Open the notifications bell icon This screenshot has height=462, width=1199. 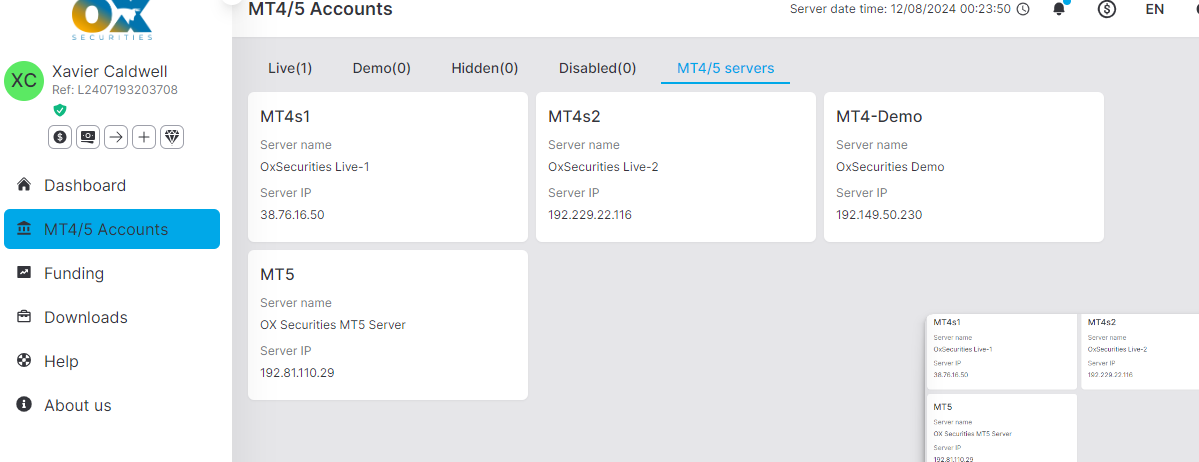pyautogui.click(x=1059, y=9)
